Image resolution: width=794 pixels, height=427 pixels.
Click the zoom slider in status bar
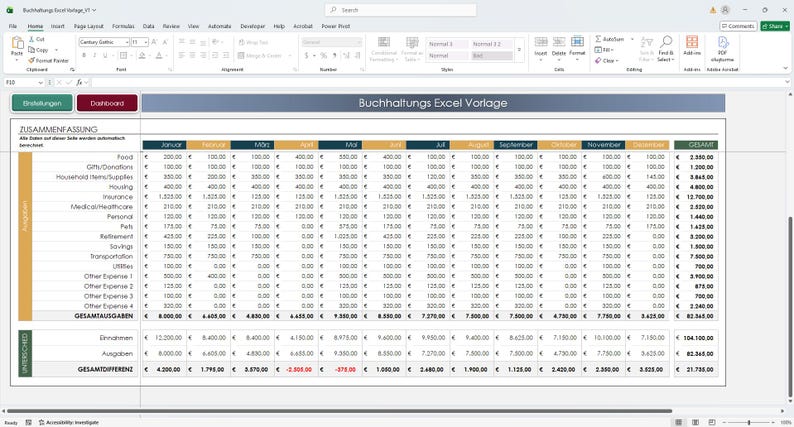pyautogui.click(x=748, y=422)
